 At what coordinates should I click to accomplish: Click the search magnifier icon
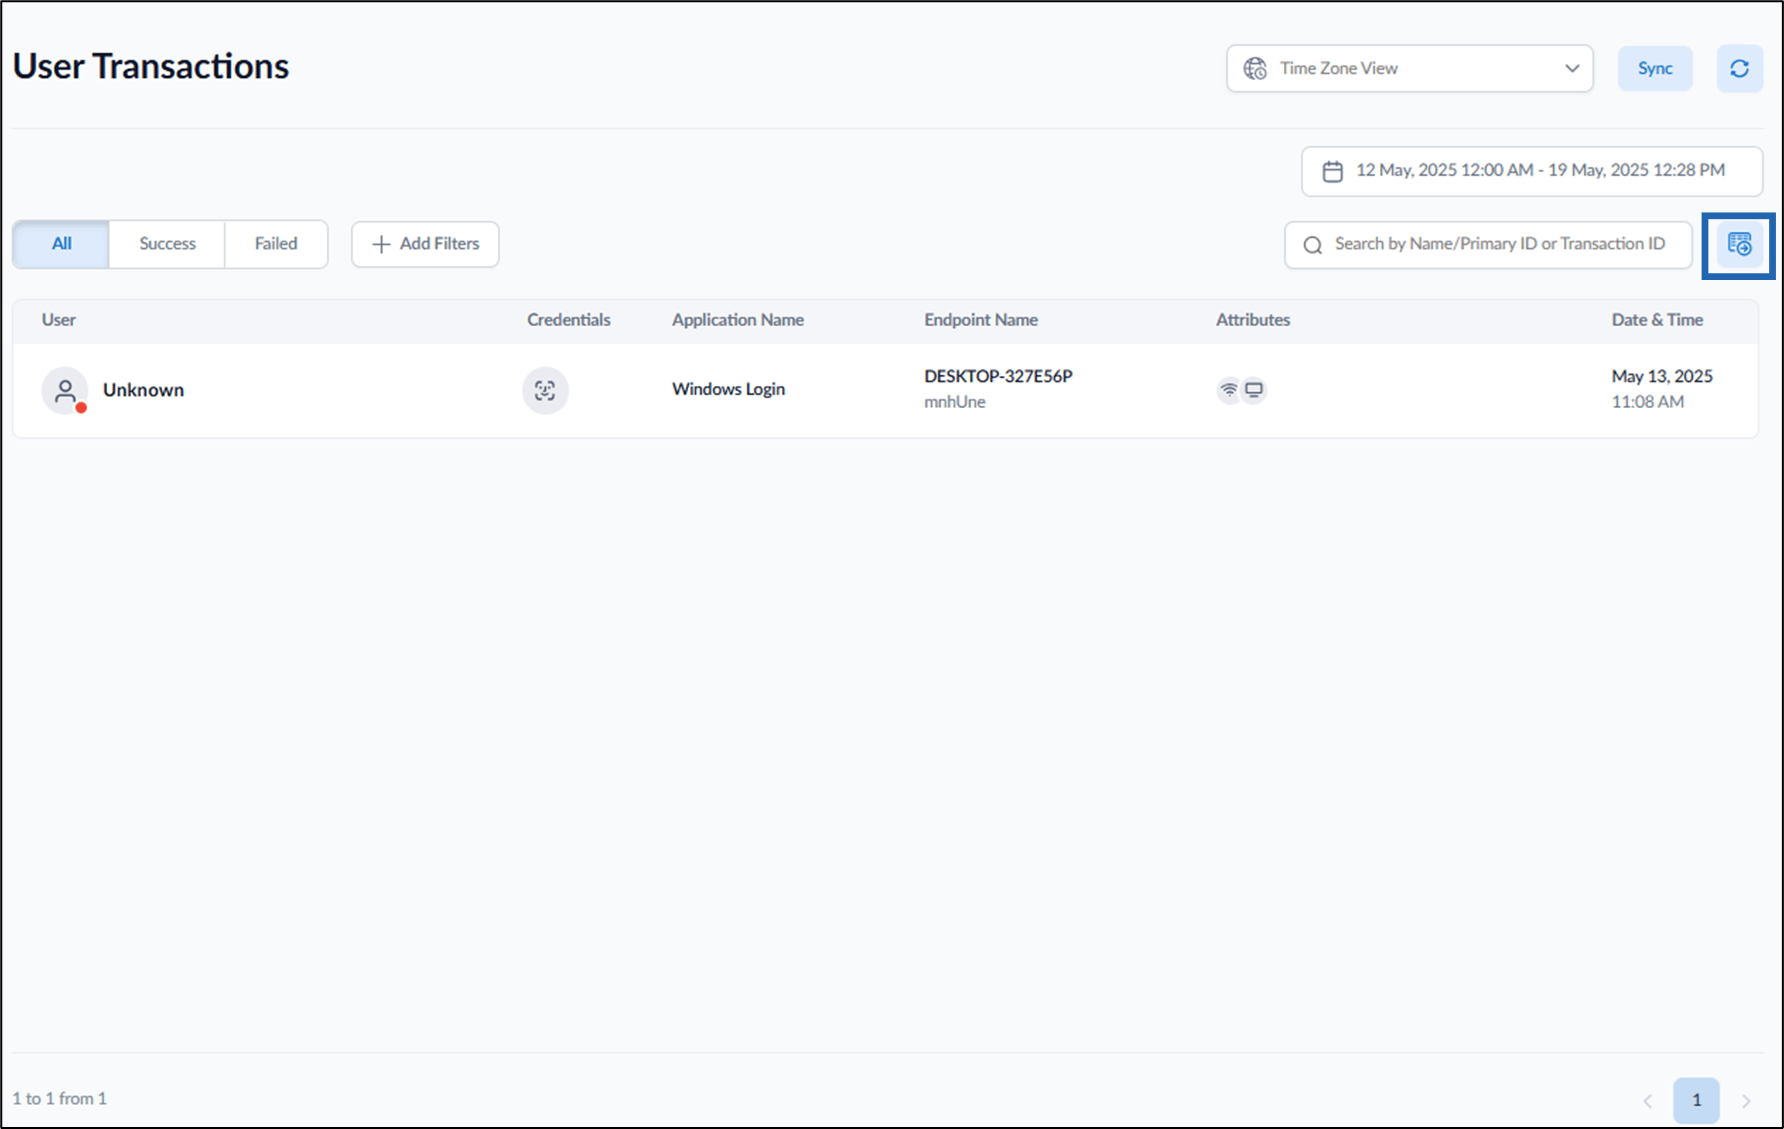1313,245
